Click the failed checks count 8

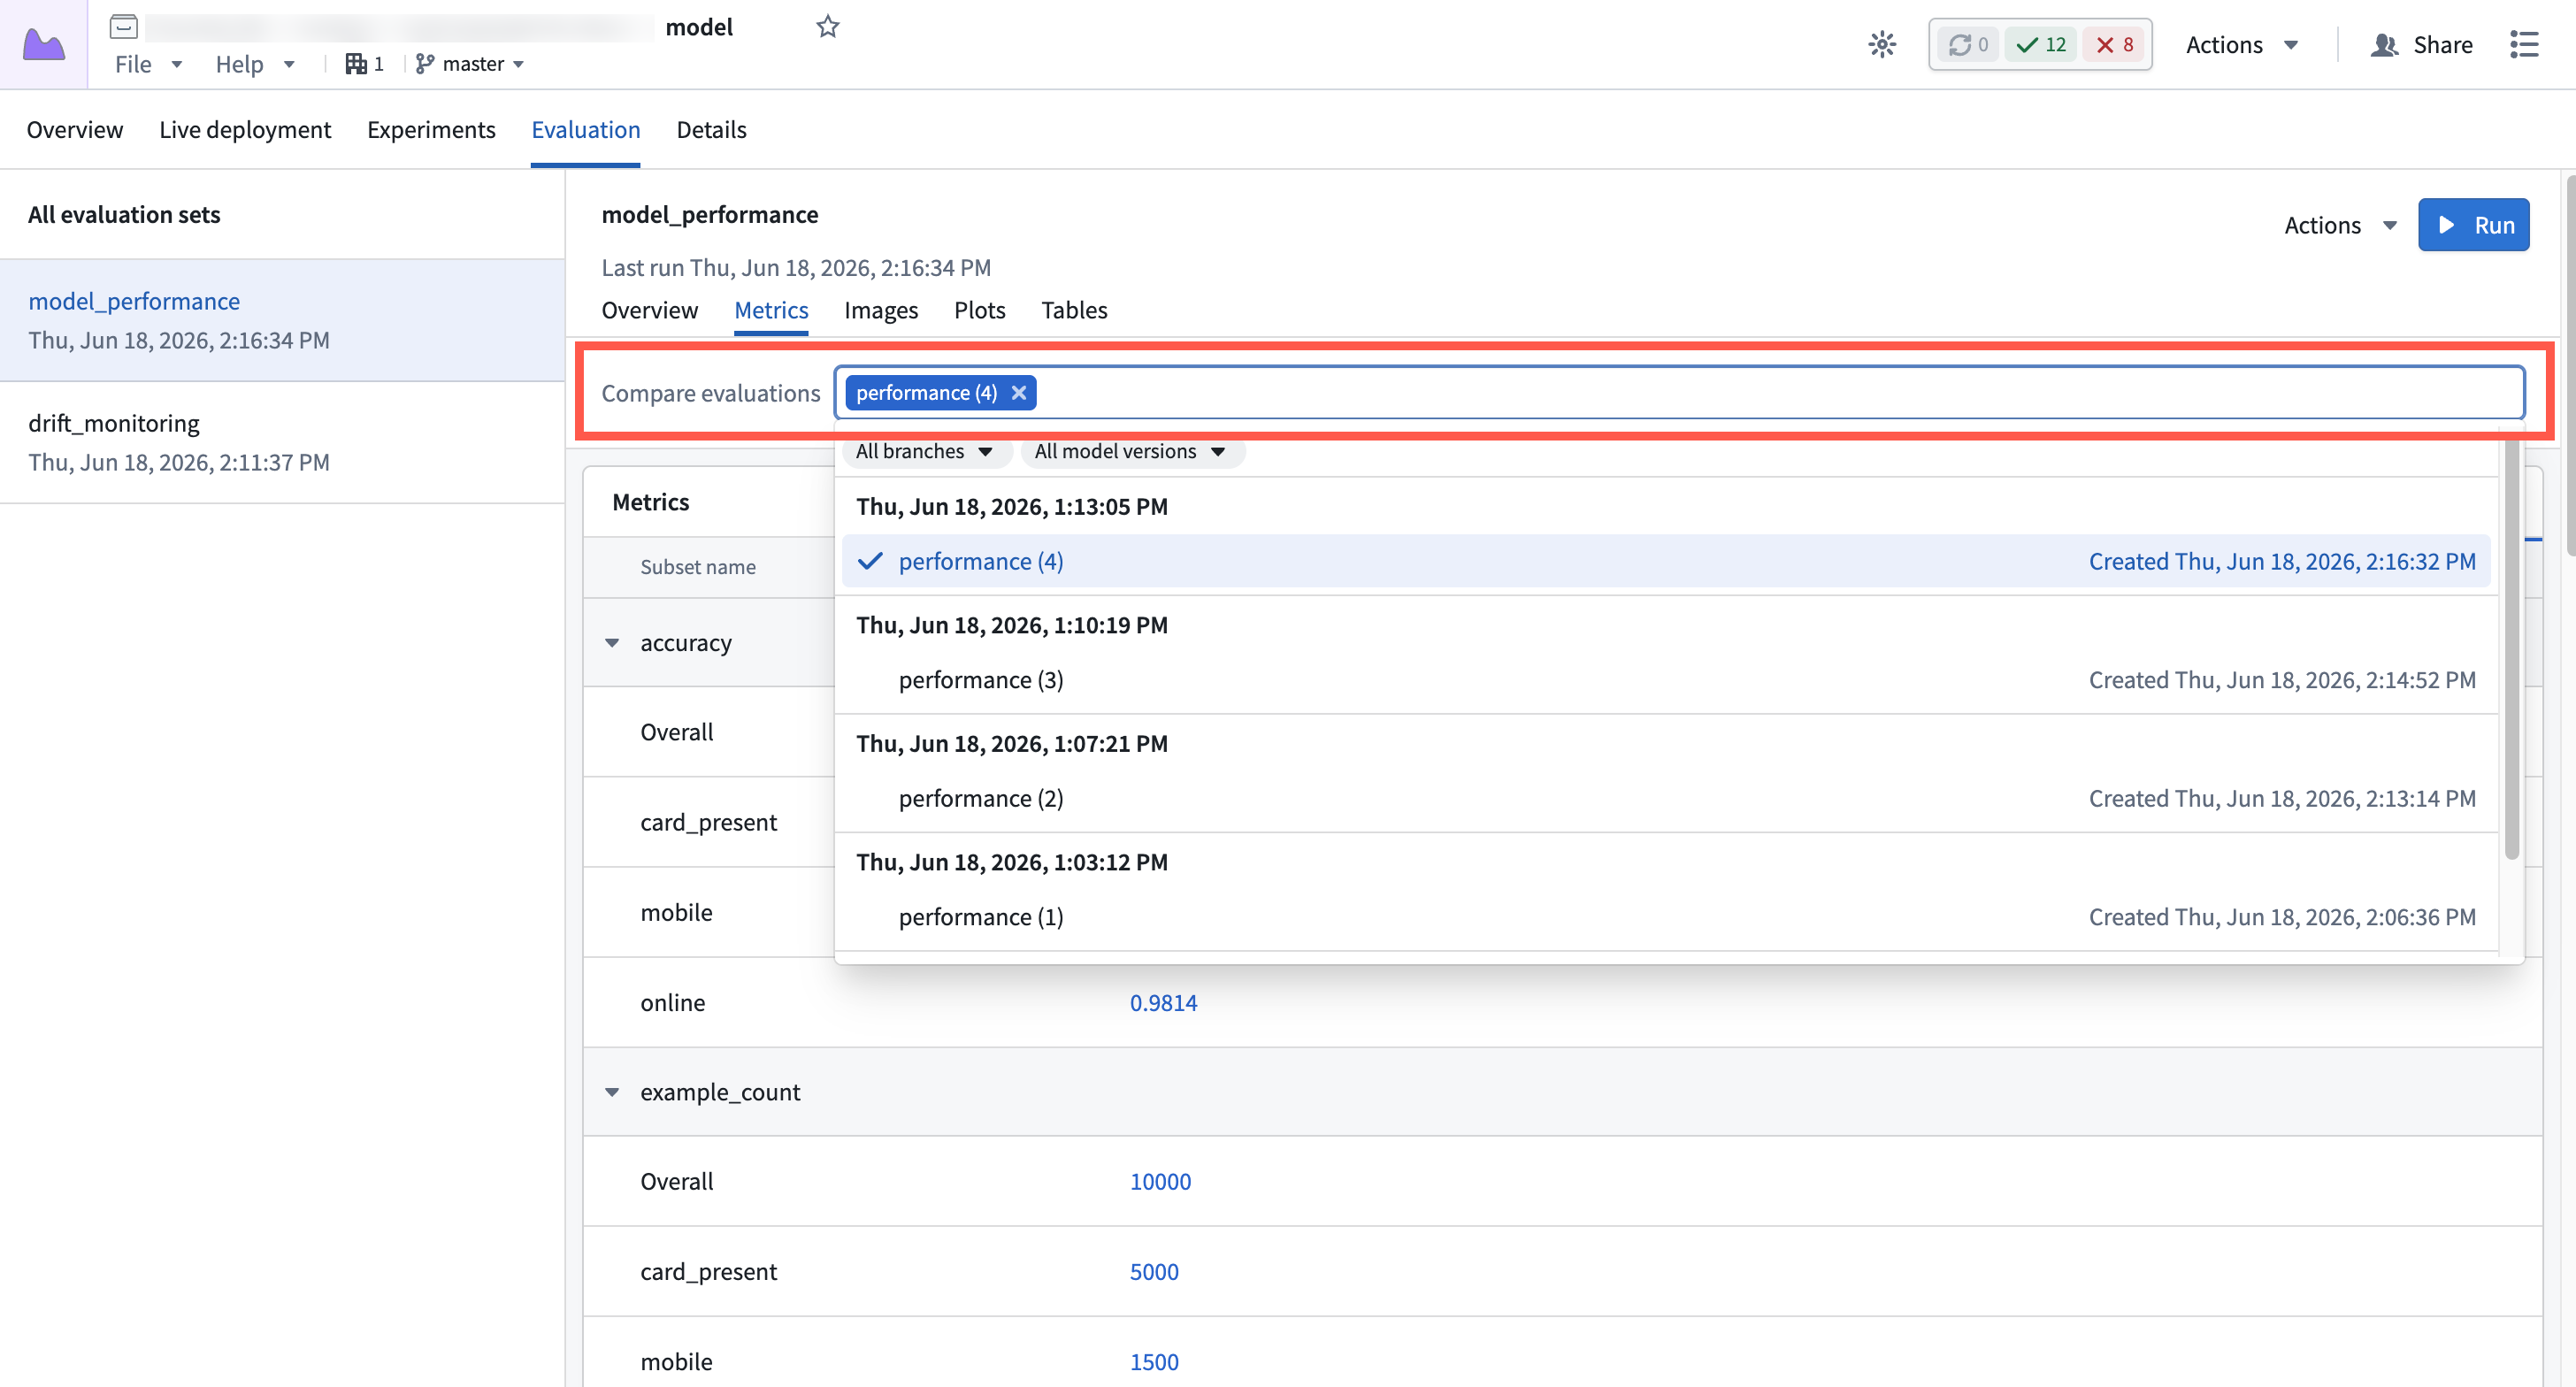pyautogui.click(x=2114, y=45)
